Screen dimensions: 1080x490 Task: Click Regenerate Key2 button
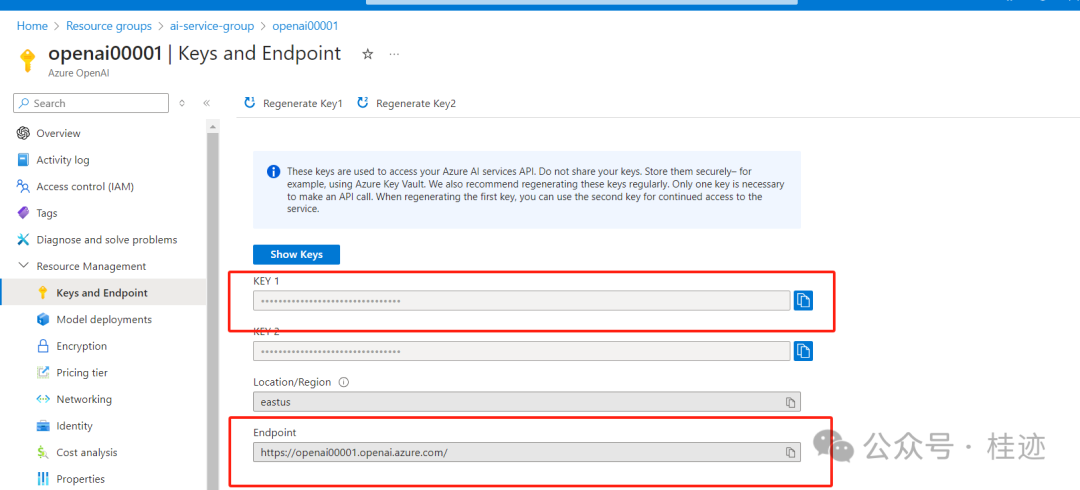click(x=406, y=103)
